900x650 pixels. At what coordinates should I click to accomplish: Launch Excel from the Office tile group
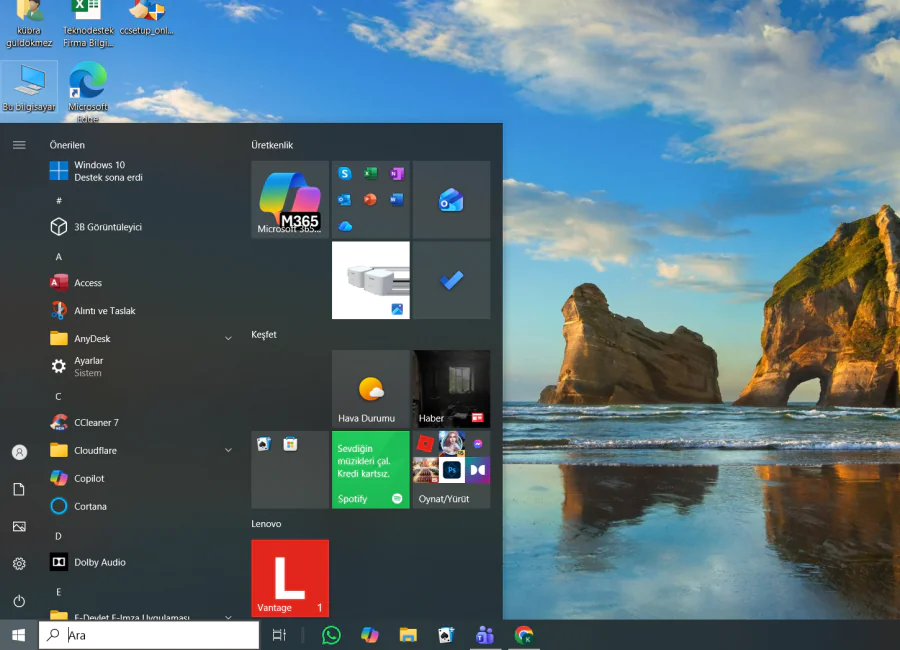pos(368,173)
